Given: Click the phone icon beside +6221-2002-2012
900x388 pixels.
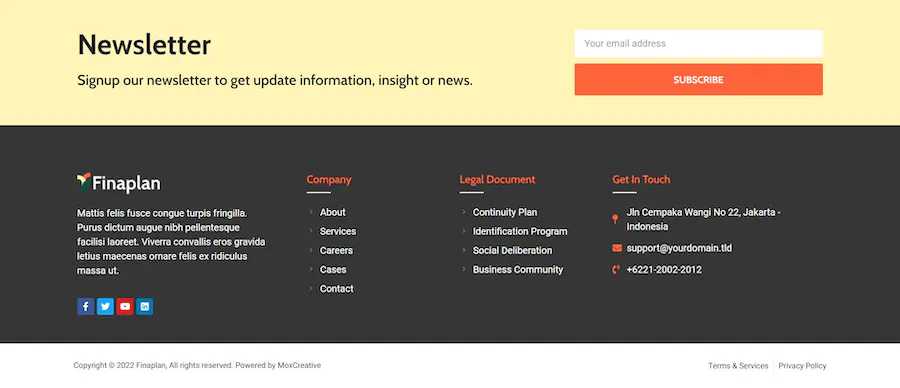Looking at the screenshot, I should pos(616,269).
